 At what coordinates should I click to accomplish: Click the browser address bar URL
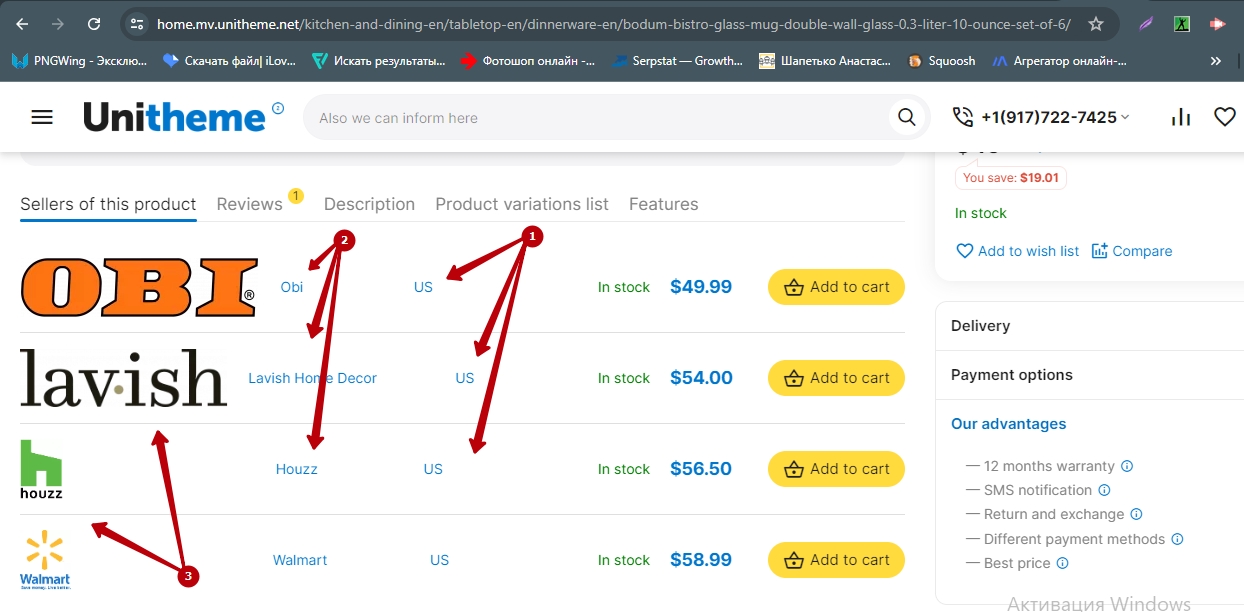[x=614, y=23]
